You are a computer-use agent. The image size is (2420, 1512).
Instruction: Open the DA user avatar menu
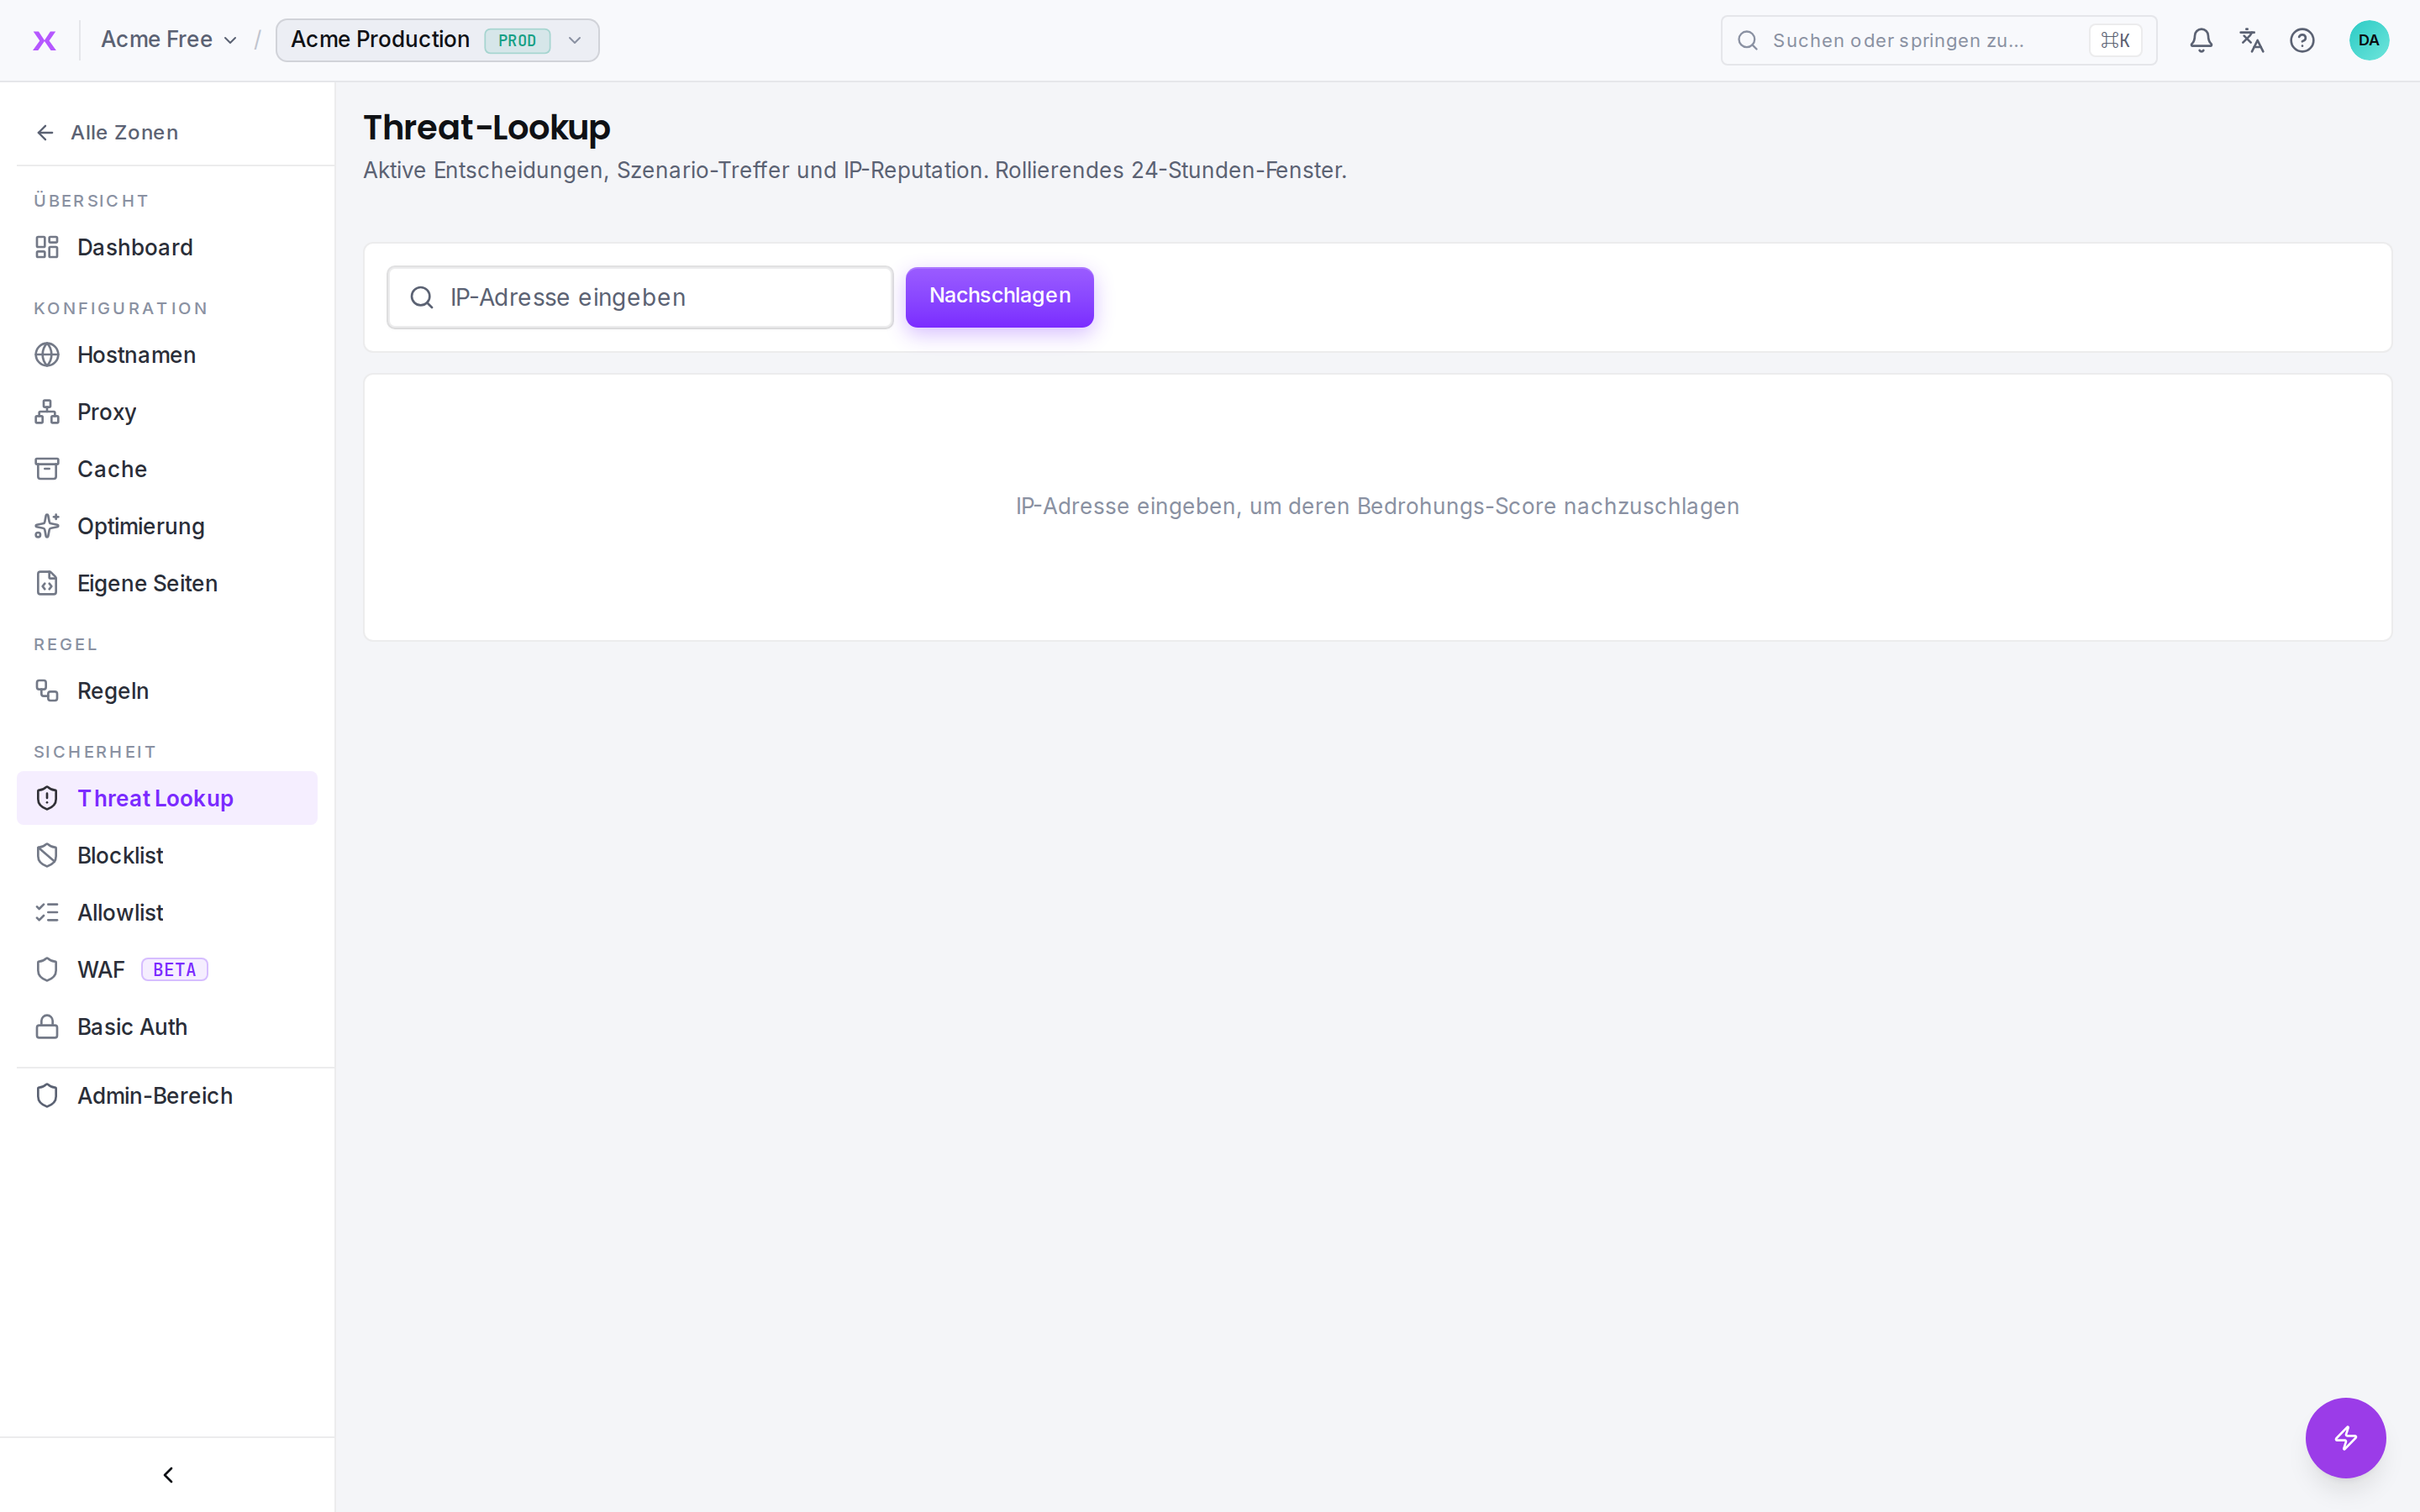click(2368, 40)
